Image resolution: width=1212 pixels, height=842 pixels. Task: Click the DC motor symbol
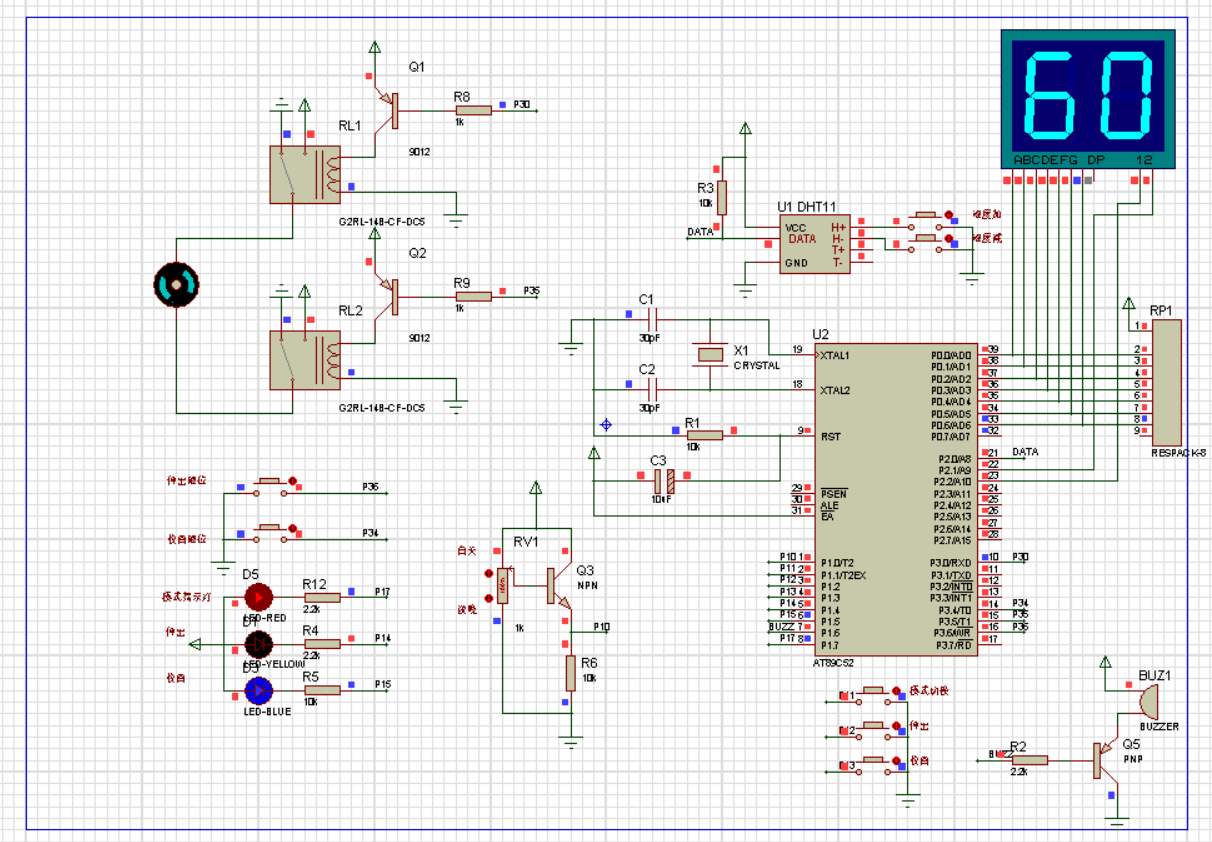click(x=175, y=285)
